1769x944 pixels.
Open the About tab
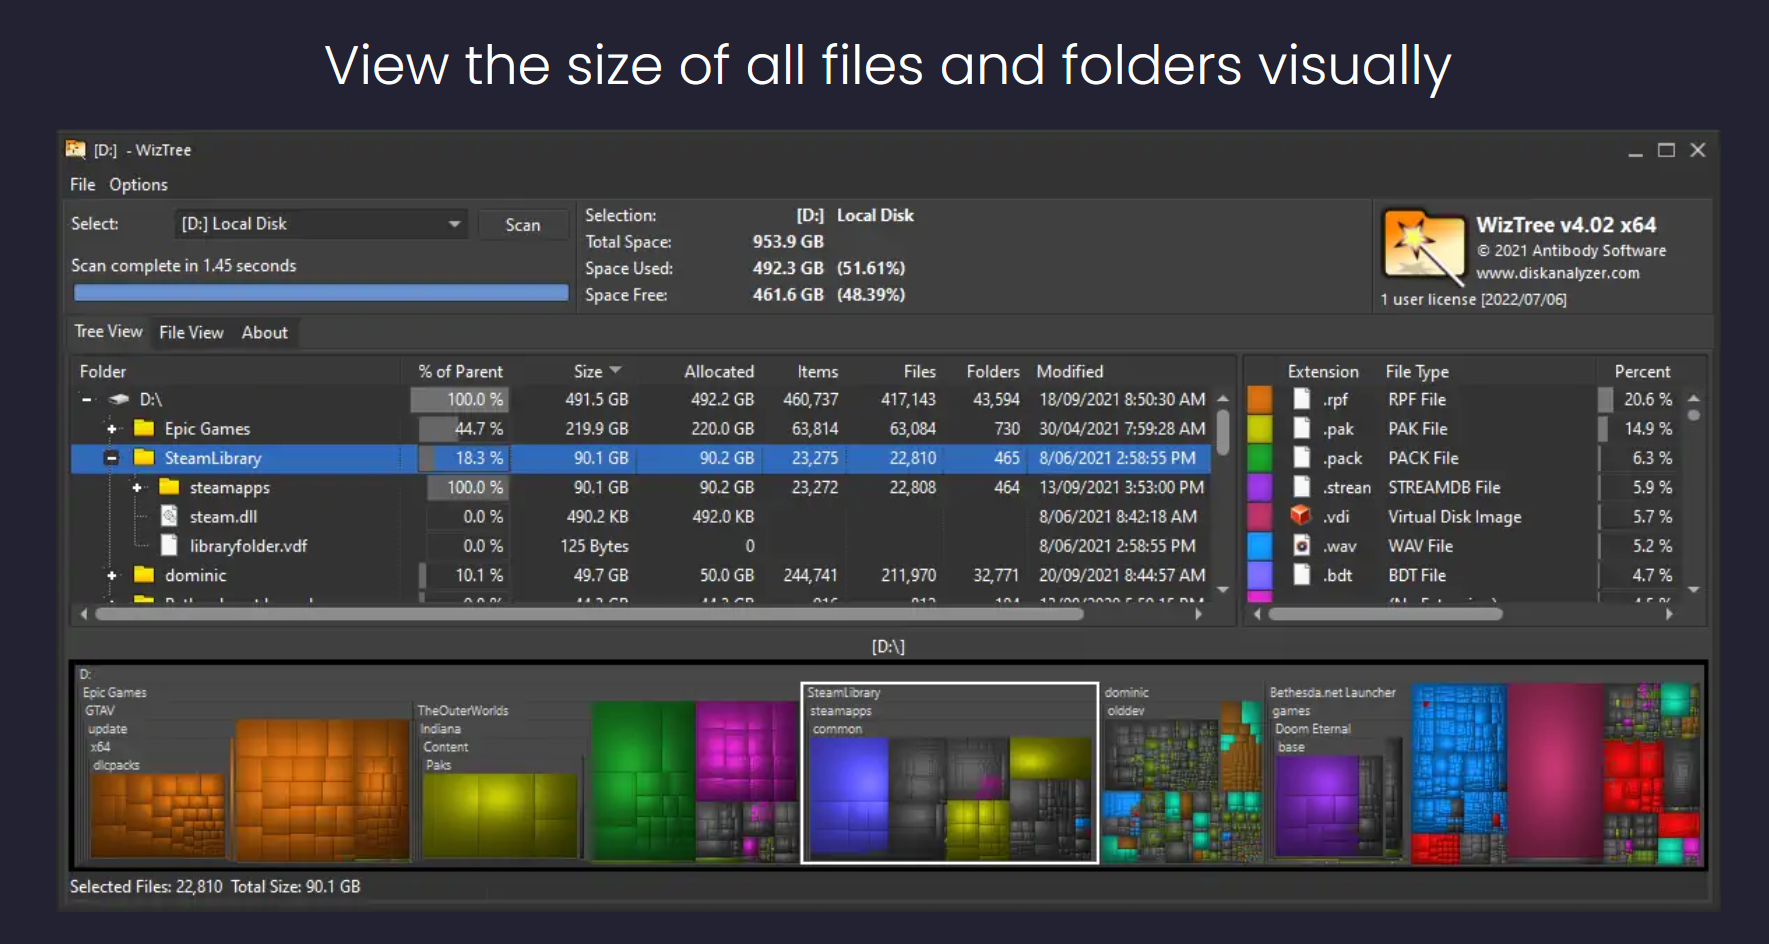[264, 332]
